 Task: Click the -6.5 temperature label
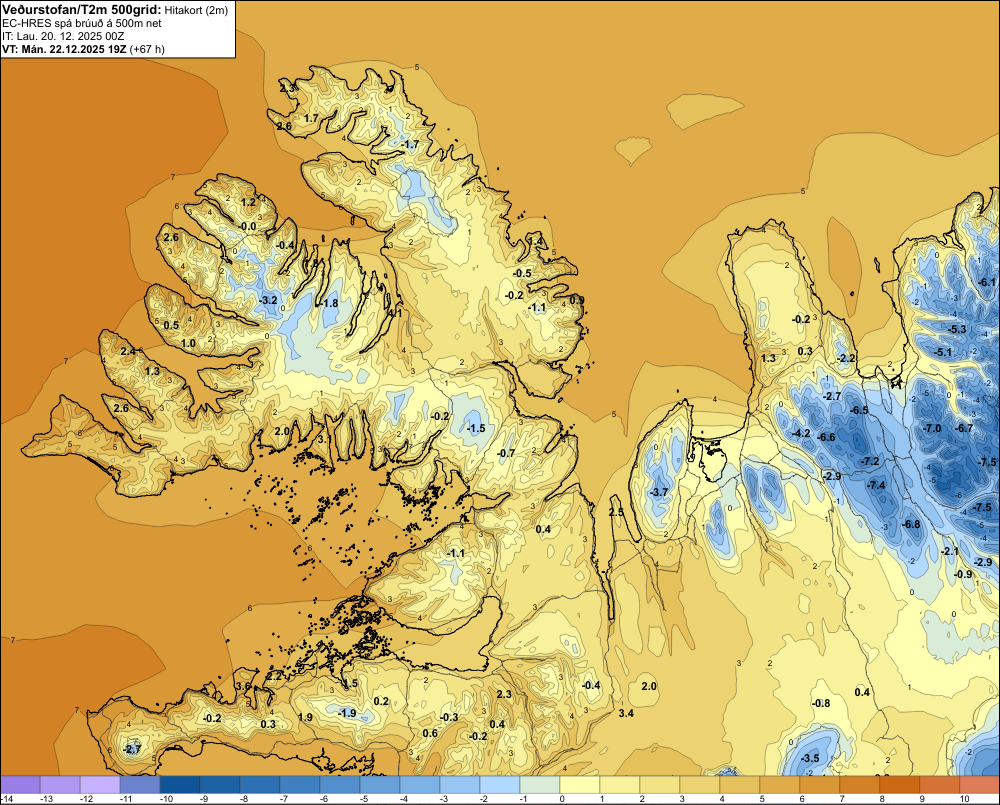coord(860,410)
